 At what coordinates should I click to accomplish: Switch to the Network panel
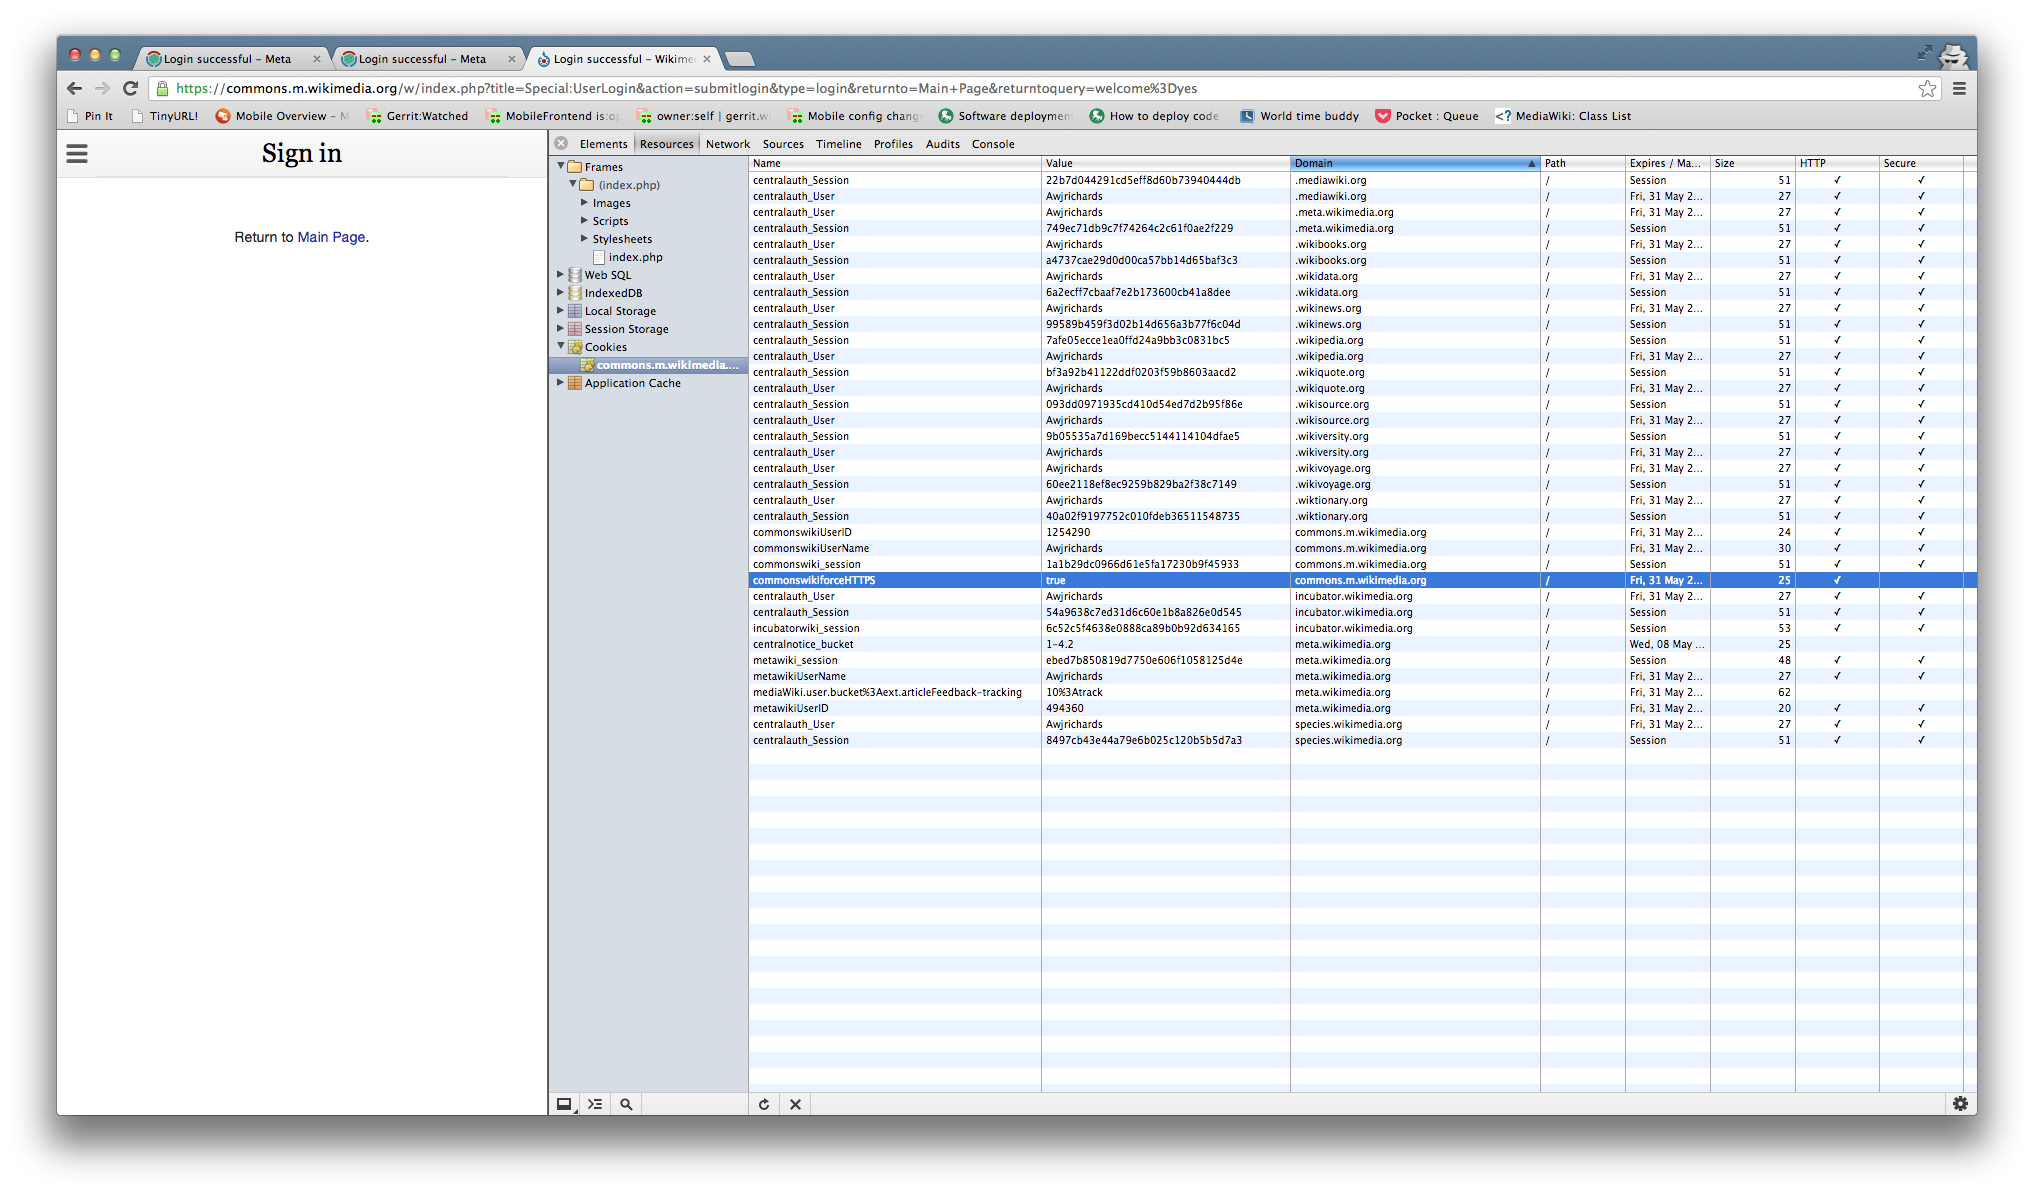(x=727, y=144)
